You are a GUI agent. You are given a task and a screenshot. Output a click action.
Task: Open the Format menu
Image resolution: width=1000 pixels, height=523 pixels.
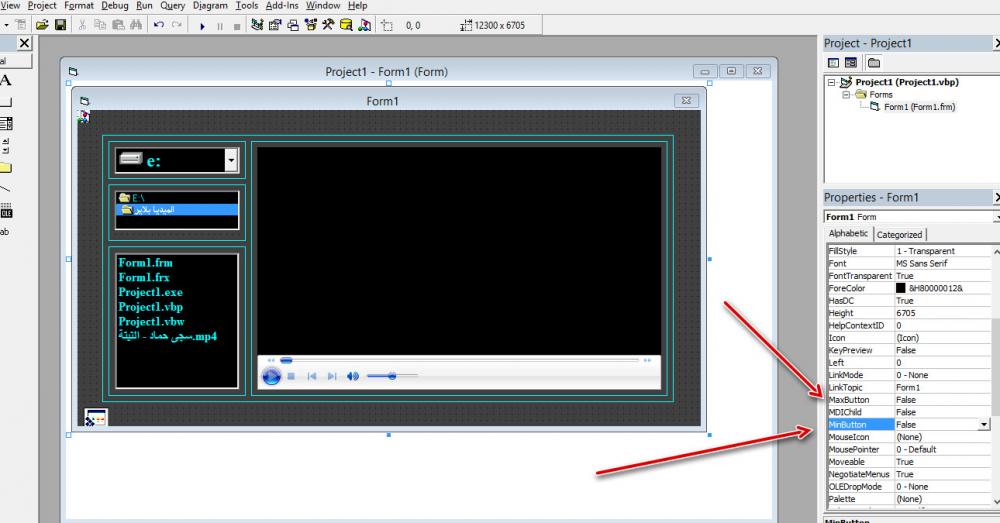pos(79,6)
